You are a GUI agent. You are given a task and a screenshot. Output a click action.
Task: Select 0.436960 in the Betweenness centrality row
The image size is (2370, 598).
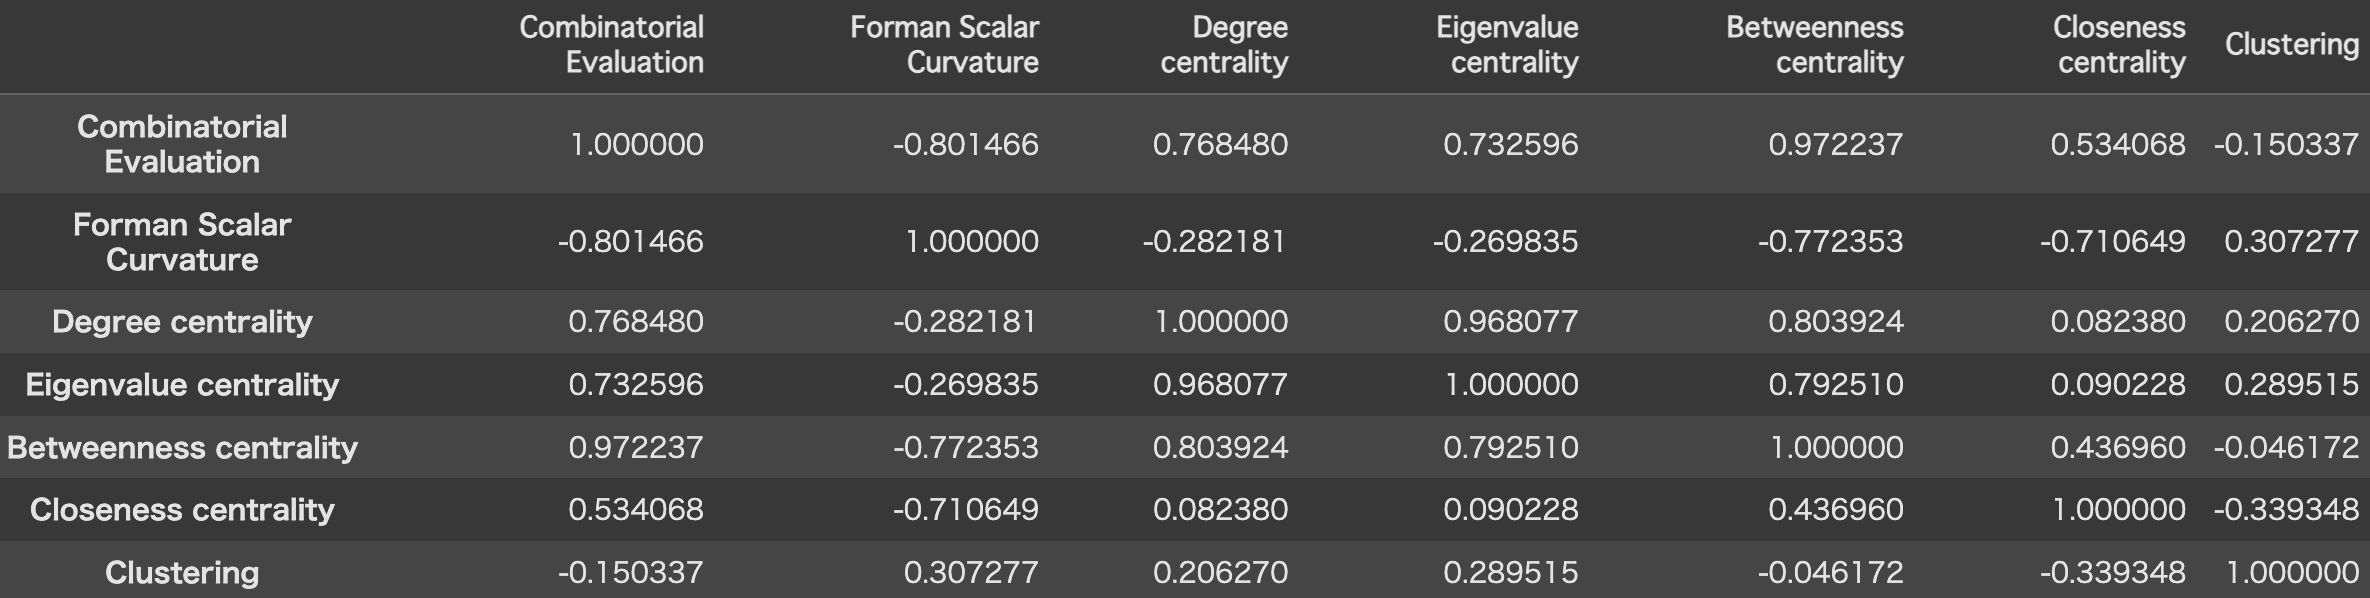pos(2117,448)
